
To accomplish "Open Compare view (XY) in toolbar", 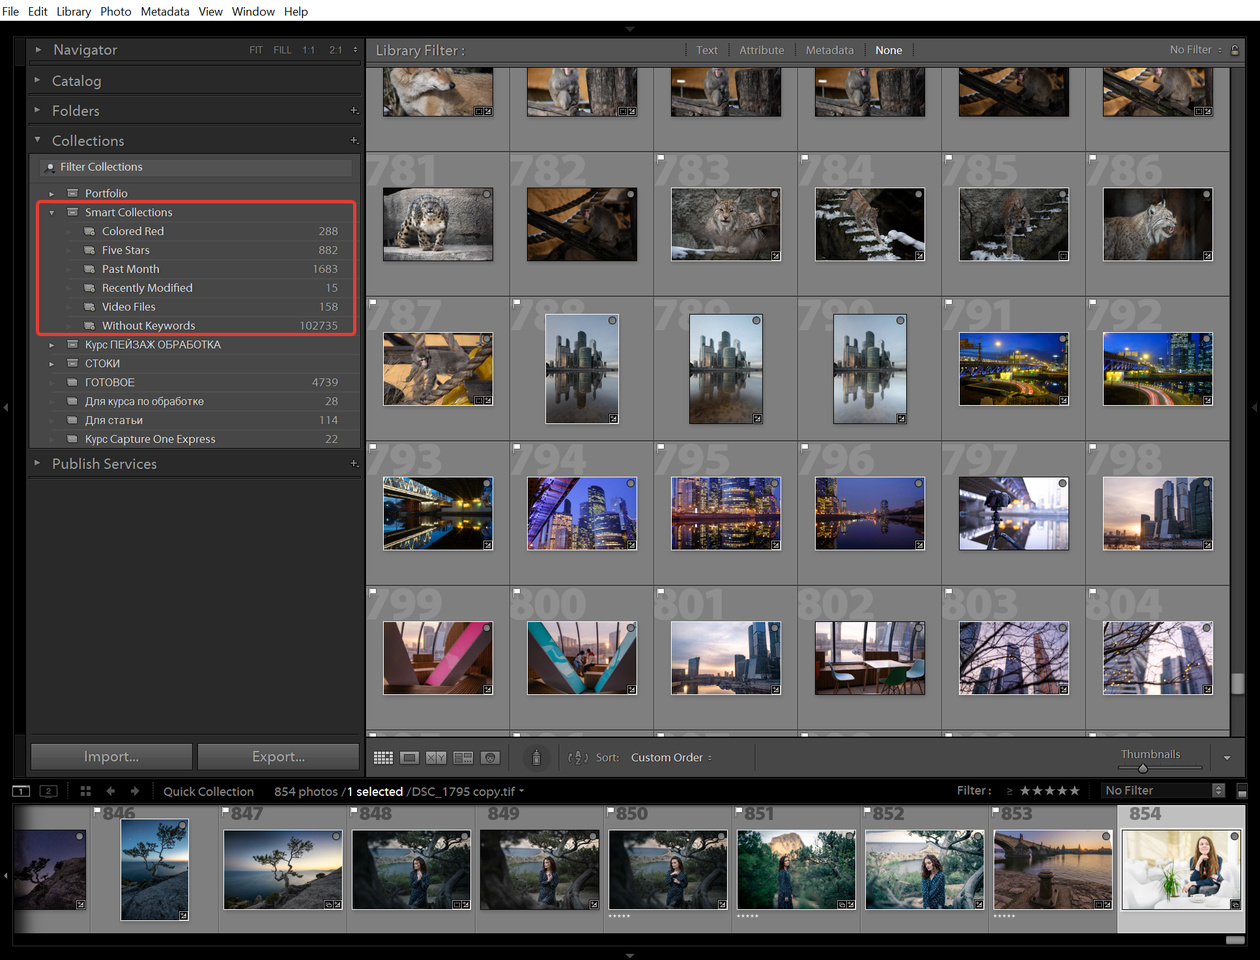I will click(436, 758).
